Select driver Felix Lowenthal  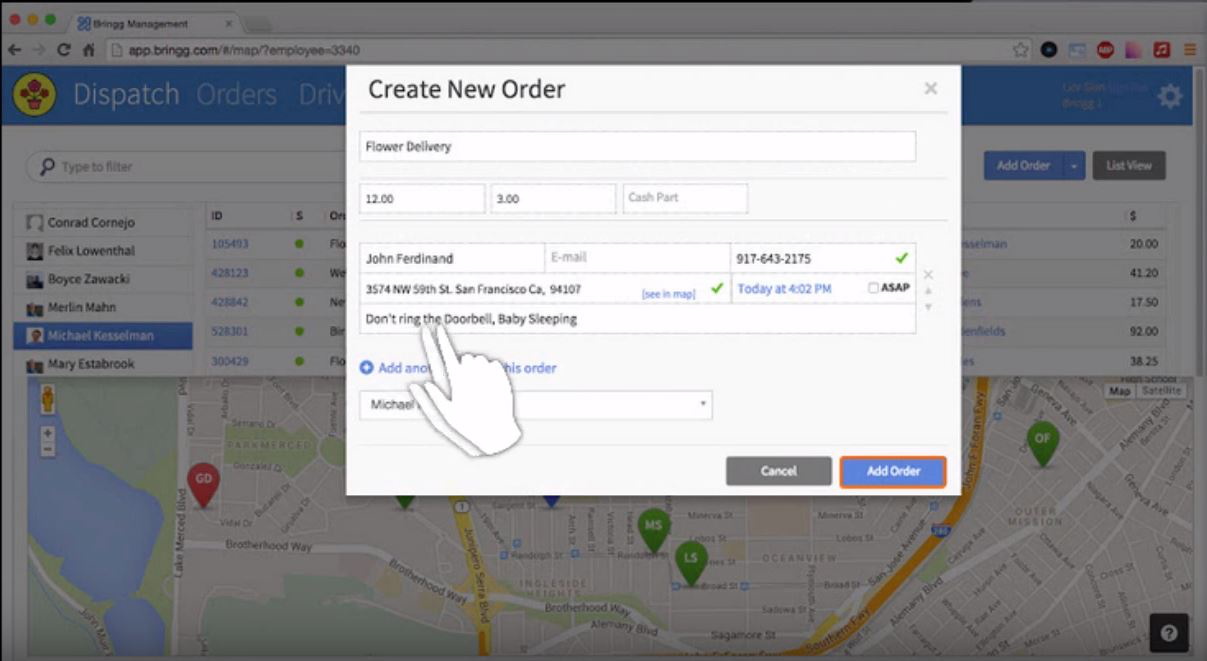102,251
